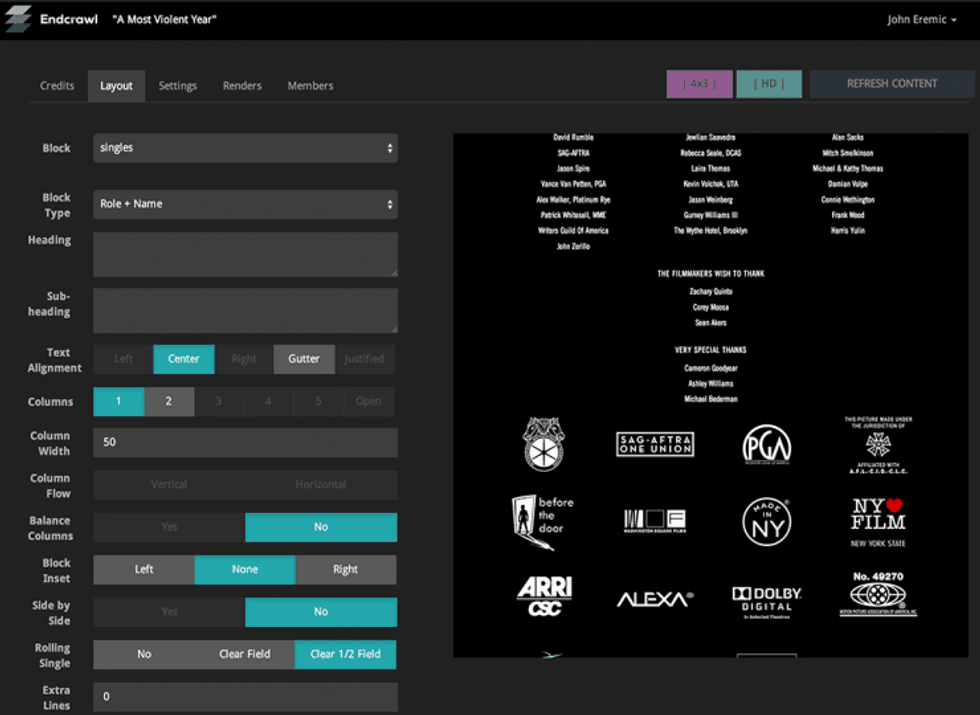This screenshot has width=980, height=715.
Task: Click the Washington Square Films logo
Action: 654,521
